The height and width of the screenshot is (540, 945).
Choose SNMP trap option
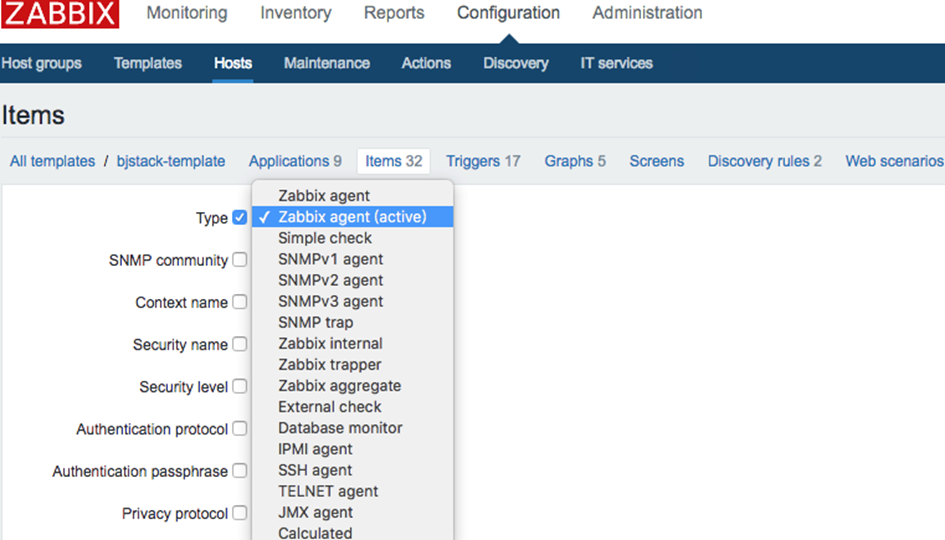point(353,322)
